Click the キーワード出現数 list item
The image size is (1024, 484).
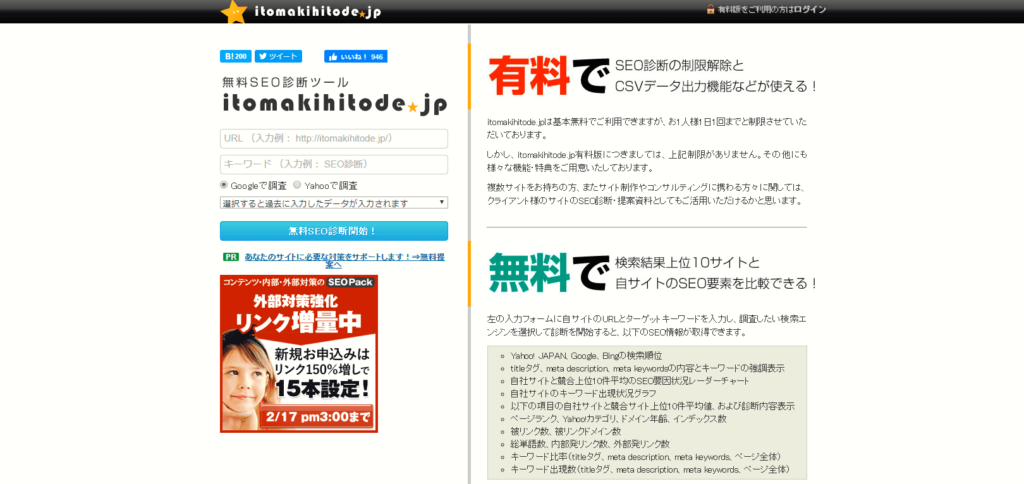(650, 469)
